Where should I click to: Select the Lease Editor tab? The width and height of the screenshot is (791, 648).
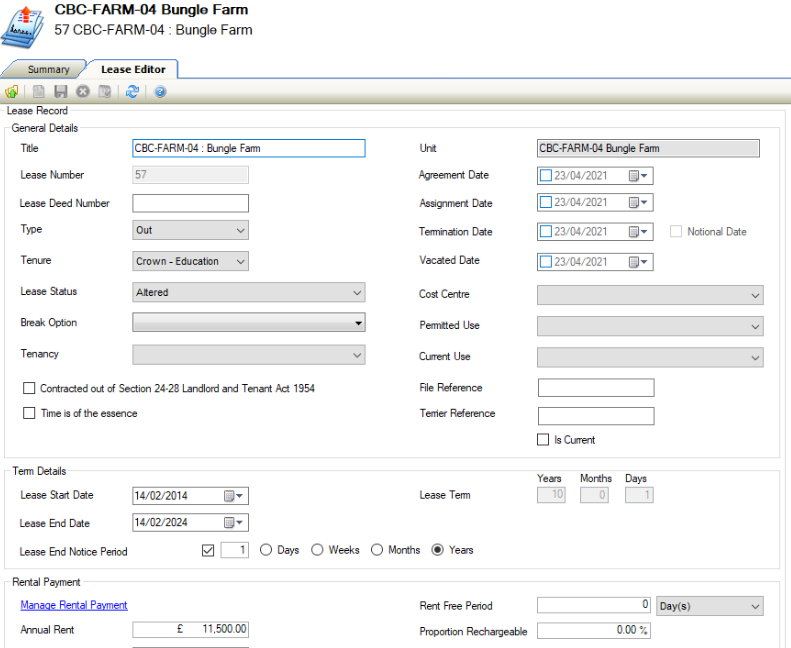[x=132, y=70]
